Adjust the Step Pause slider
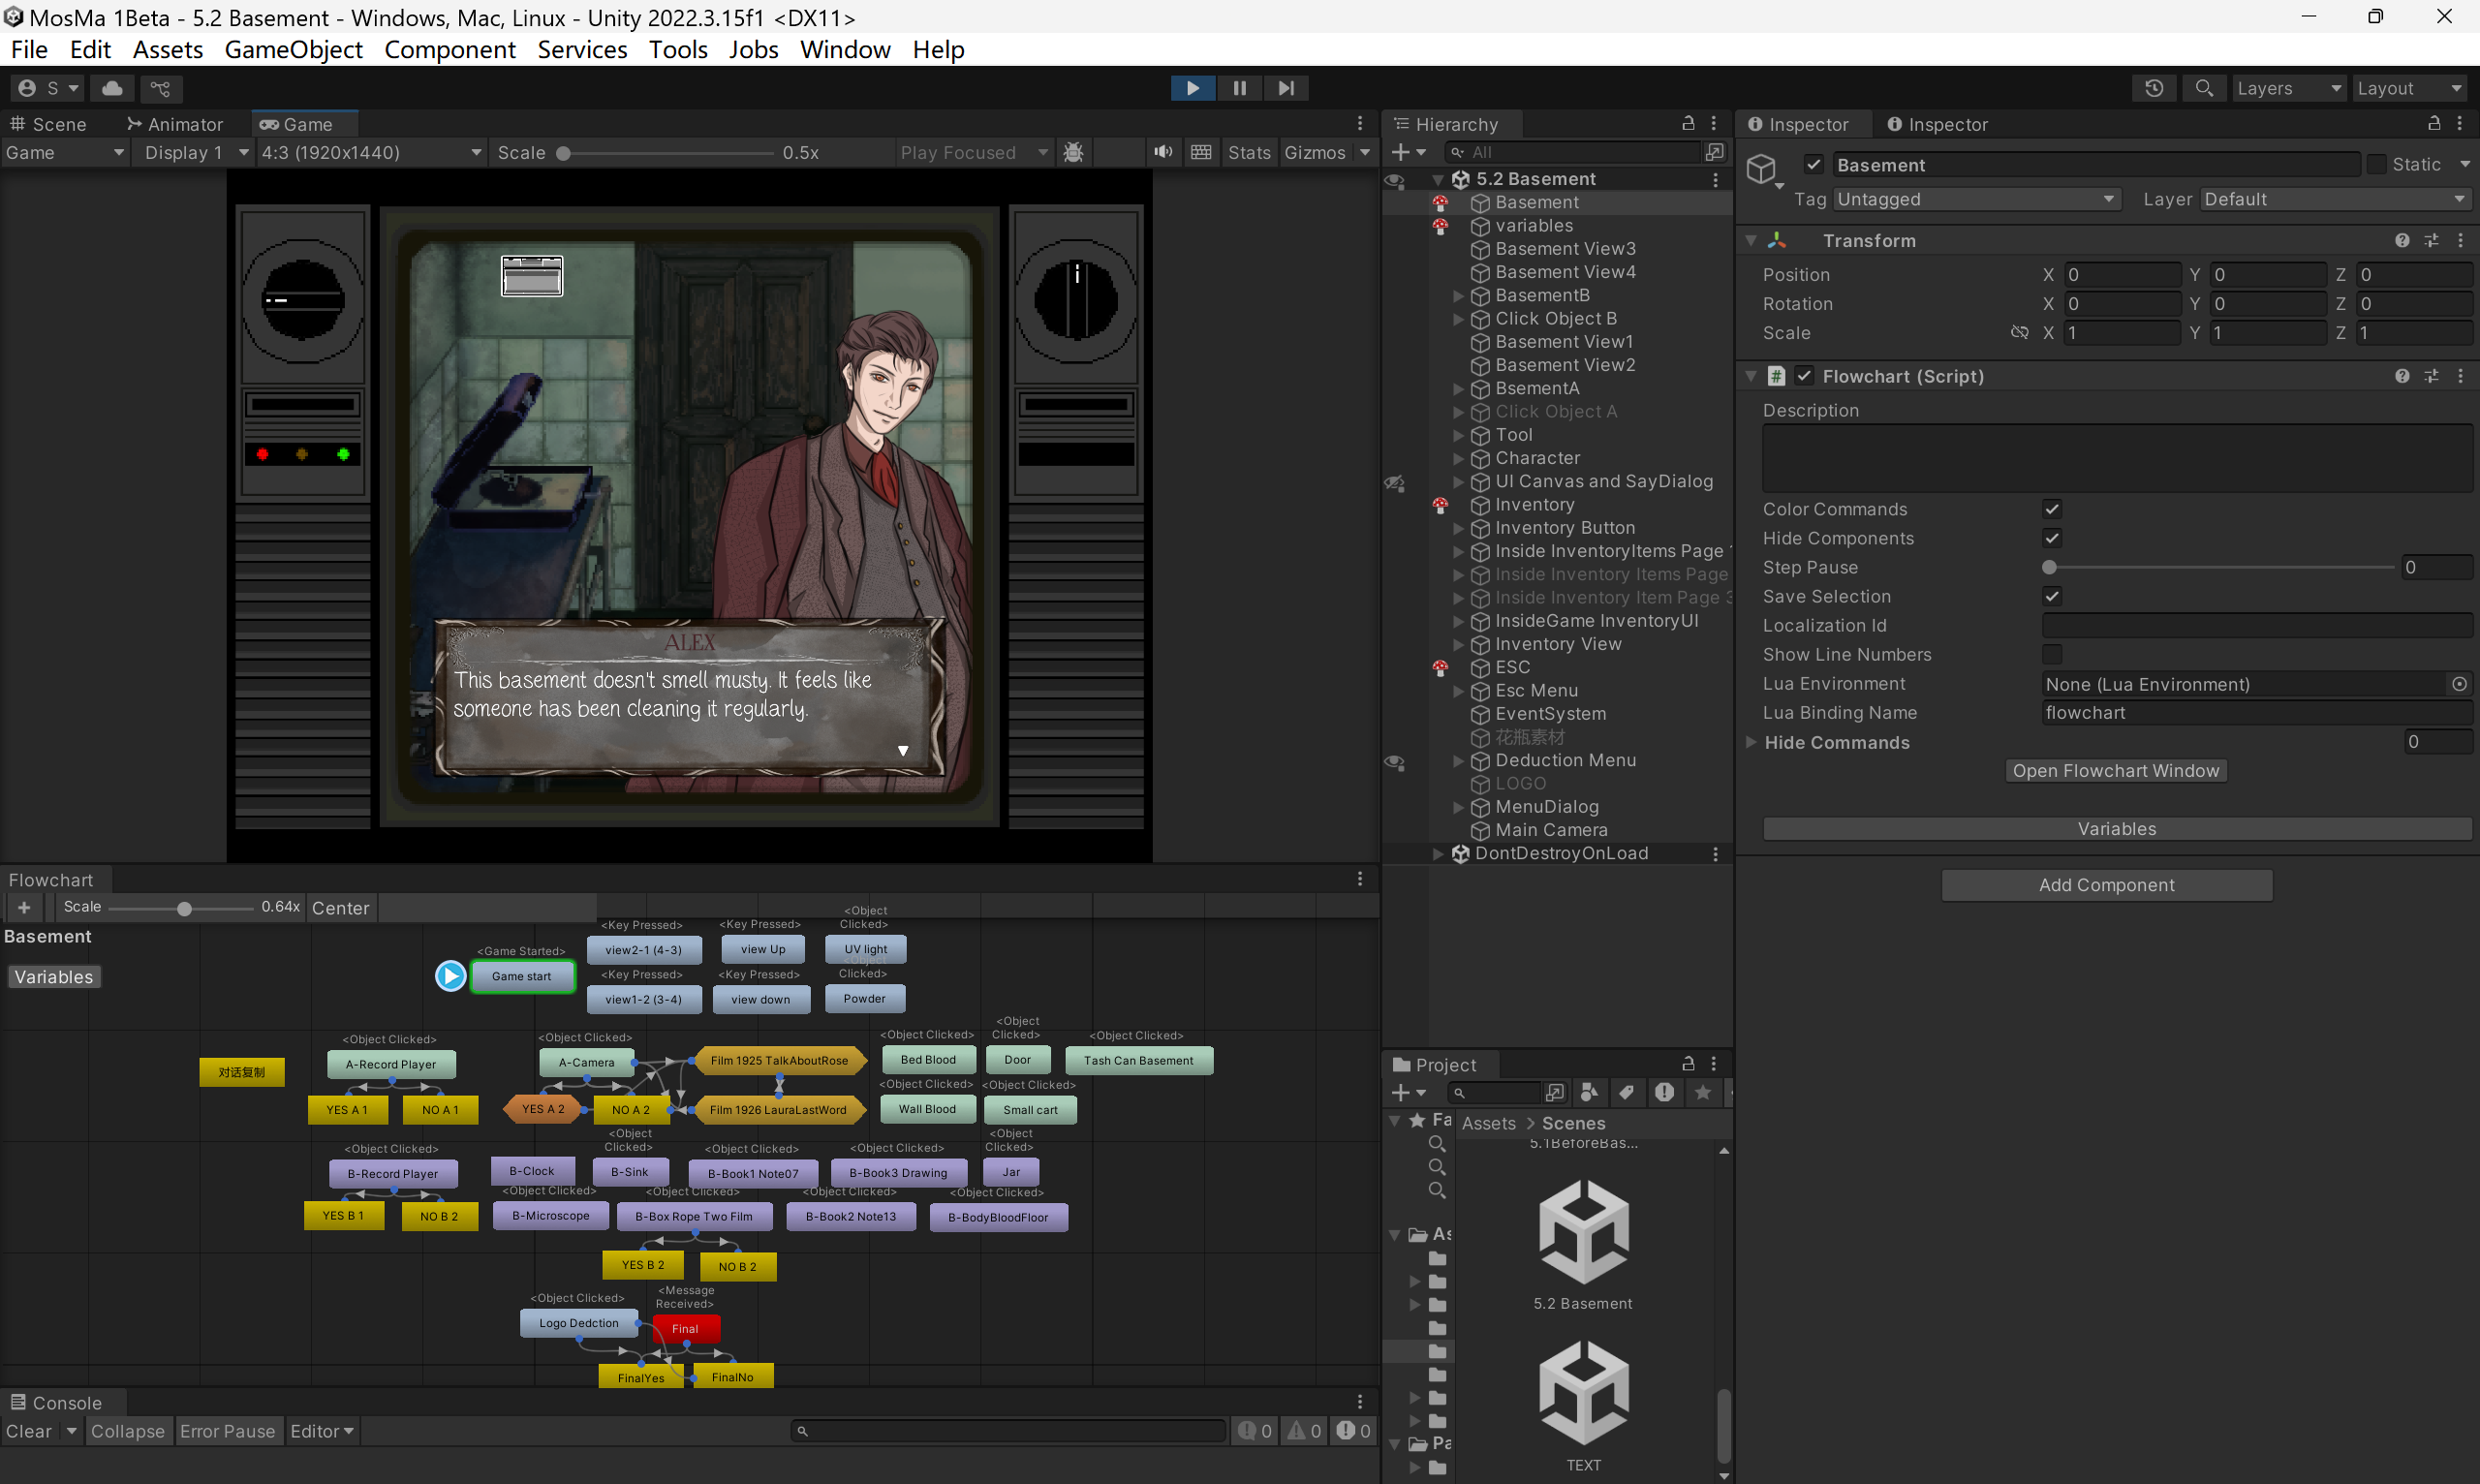Viewport: 2480px width, 1484px height. [x=2220, y=567]
